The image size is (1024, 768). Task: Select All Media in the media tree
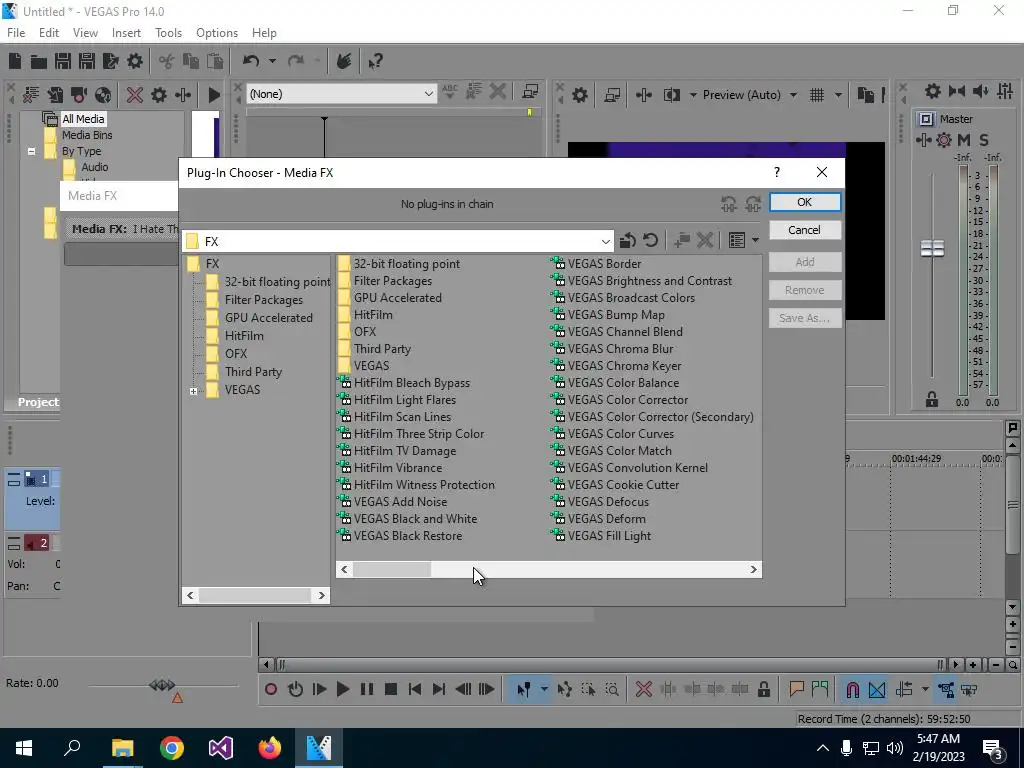(82, 119)
